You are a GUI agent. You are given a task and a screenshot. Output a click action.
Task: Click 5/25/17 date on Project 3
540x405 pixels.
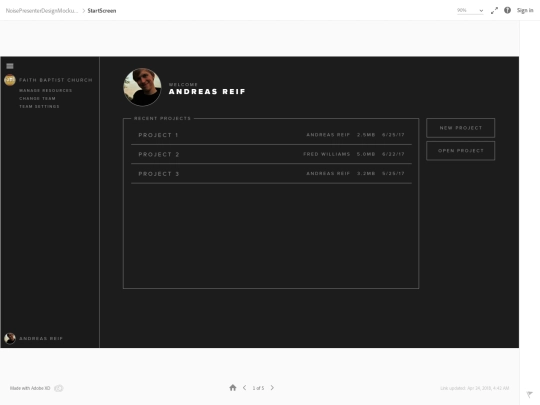coord(393,174)
